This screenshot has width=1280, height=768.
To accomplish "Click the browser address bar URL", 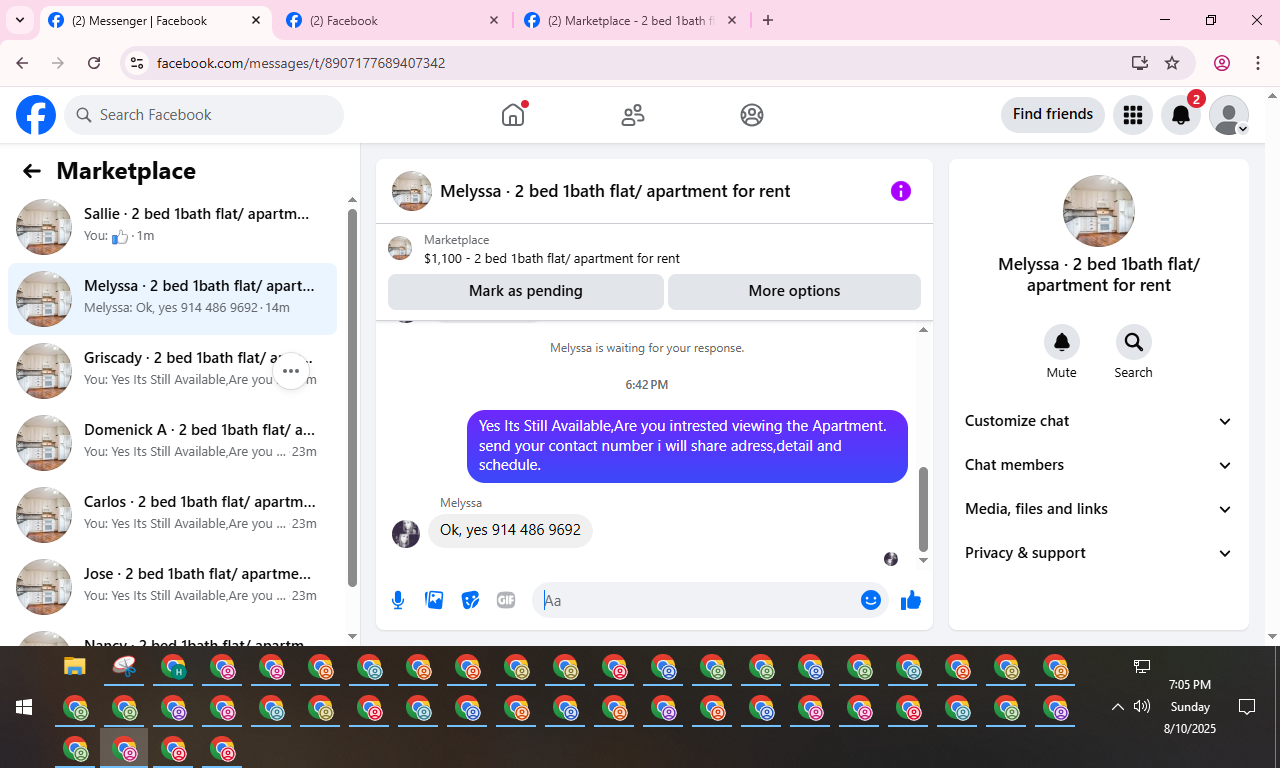I will (x=301, y=63).
